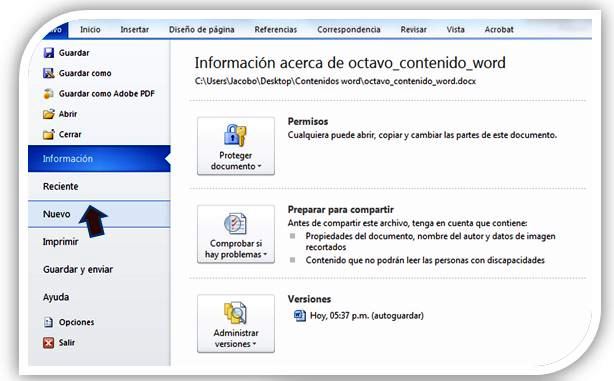The image size is (614, 381).
Task: Open the Proteger documento dropdown
Action: [x=236, y=146]
